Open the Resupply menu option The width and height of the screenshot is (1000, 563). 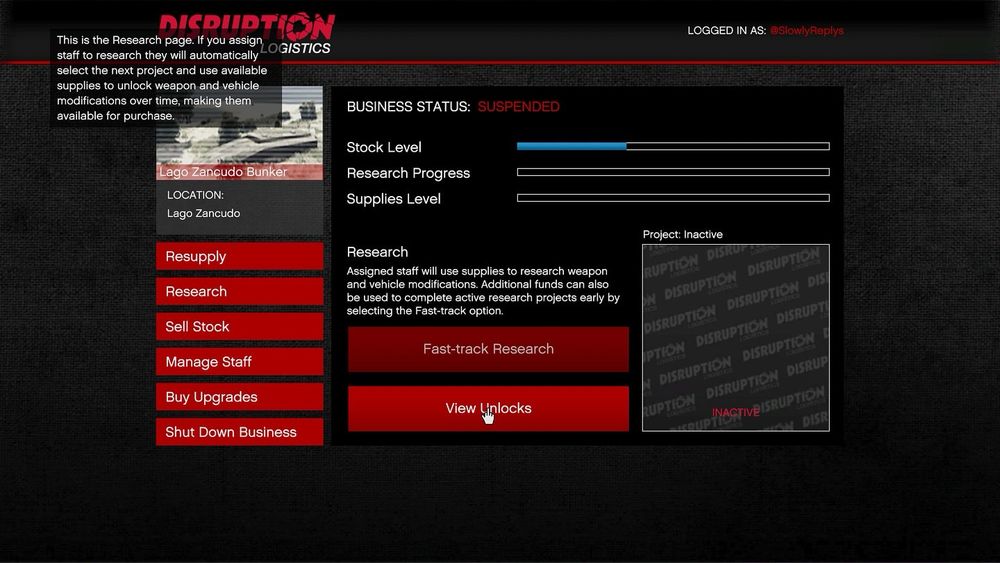coord(239,256)
